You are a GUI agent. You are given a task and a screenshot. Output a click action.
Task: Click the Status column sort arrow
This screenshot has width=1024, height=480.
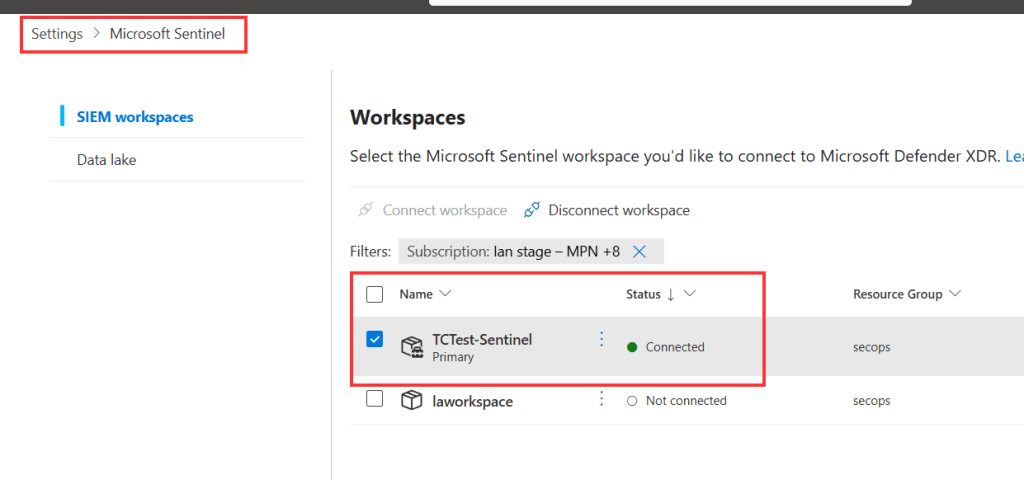tap(670, 294)
